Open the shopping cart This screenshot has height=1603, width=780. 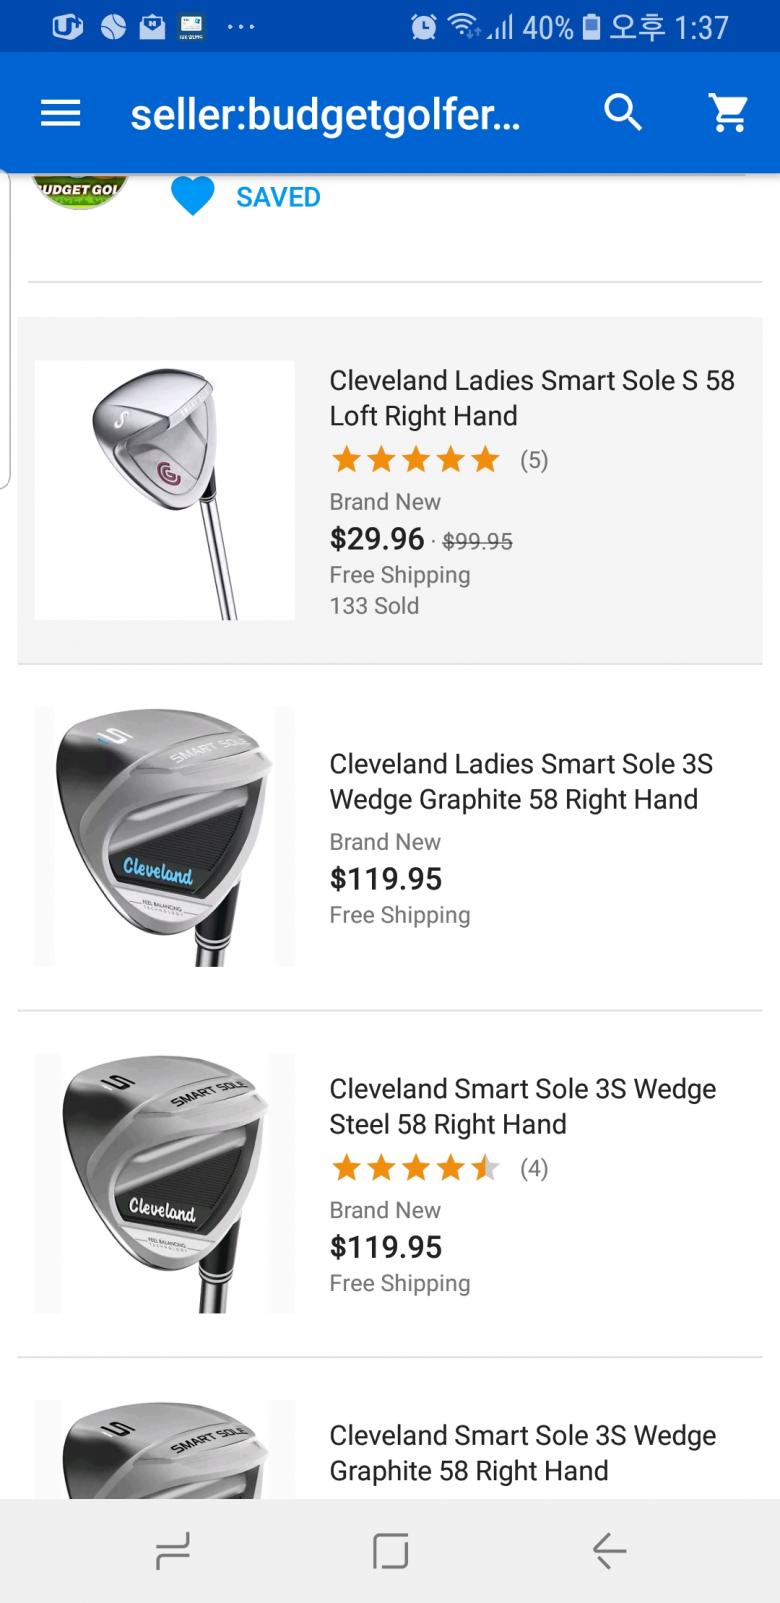tap(729, 113)
